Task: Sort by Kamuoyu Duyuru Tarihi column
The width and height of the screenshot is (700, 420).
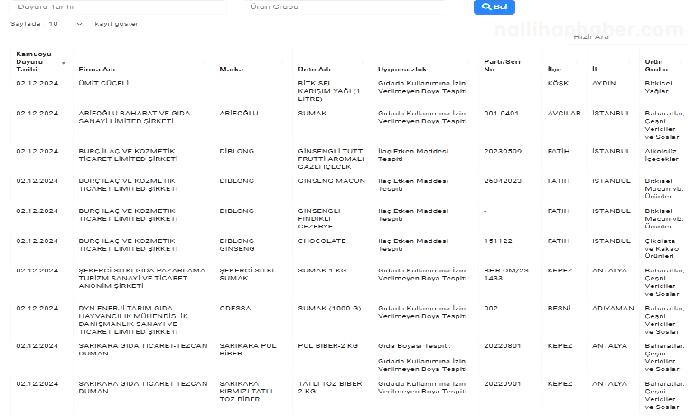Action: 41,61
